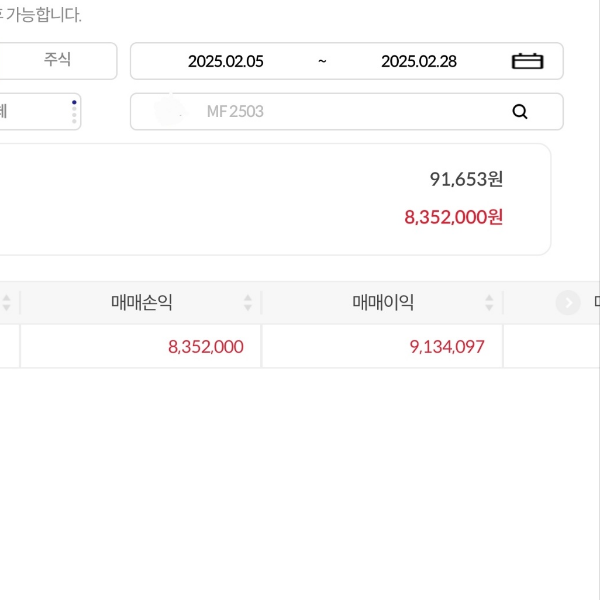
Task: Open the partially visible left dropdown
Action: click(35, 112)
